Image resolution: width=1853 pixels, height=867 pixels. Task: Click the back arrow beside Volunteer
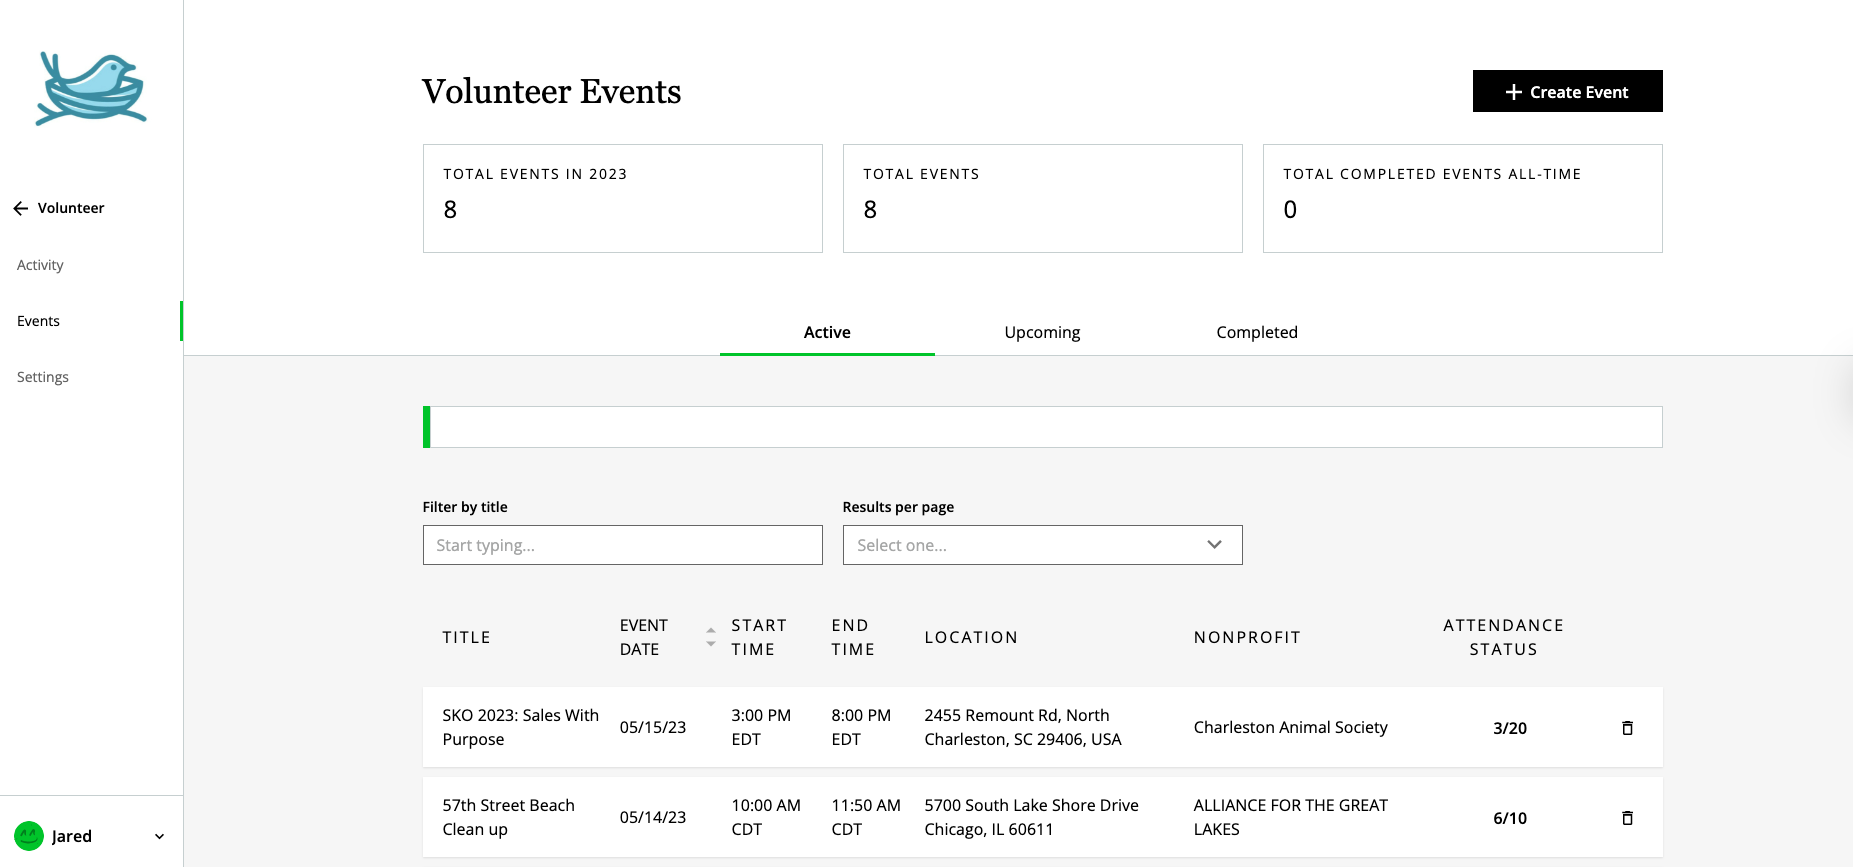tap(21, 208)
